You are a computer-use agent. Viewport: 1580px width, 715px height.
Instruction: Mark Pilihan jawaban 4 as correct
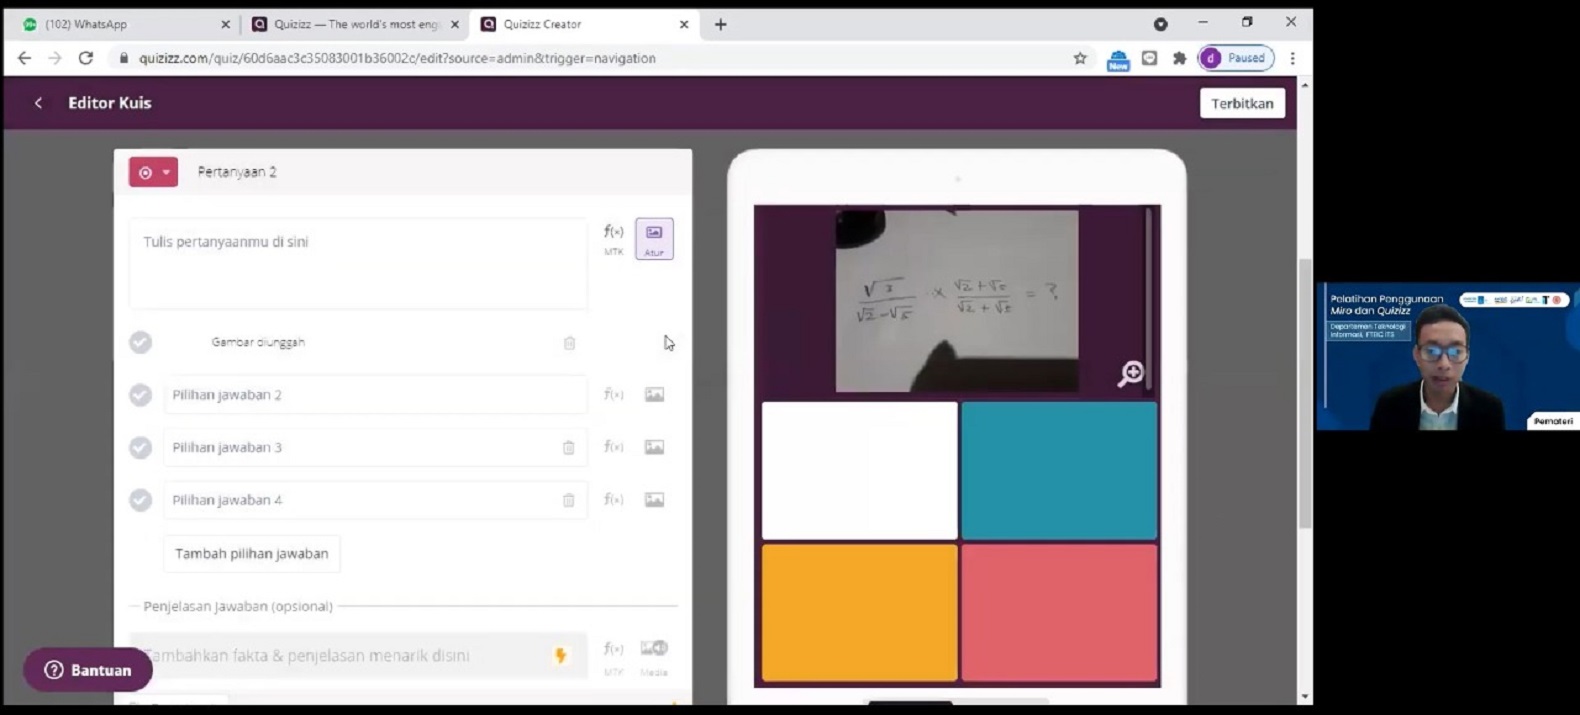[x=140, y=500]
